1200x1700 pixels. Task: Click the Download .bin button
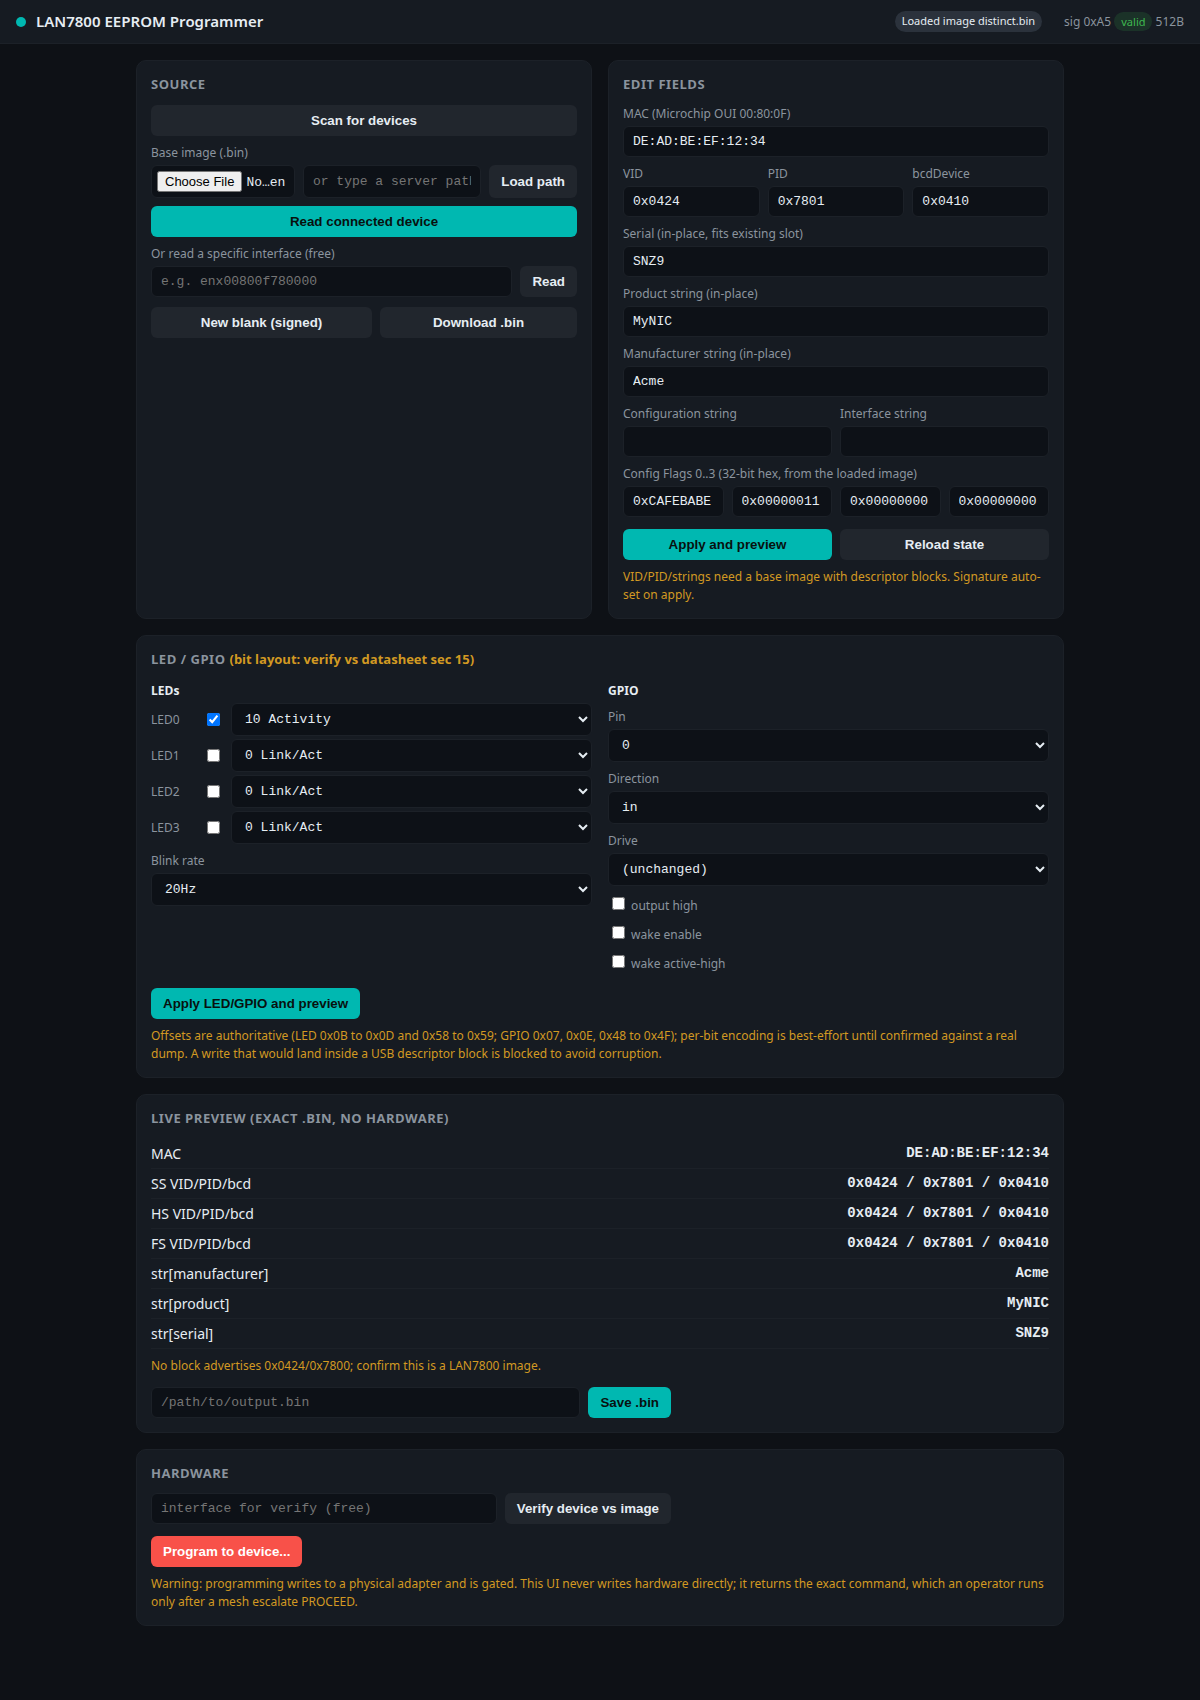(x=478, y=322)
